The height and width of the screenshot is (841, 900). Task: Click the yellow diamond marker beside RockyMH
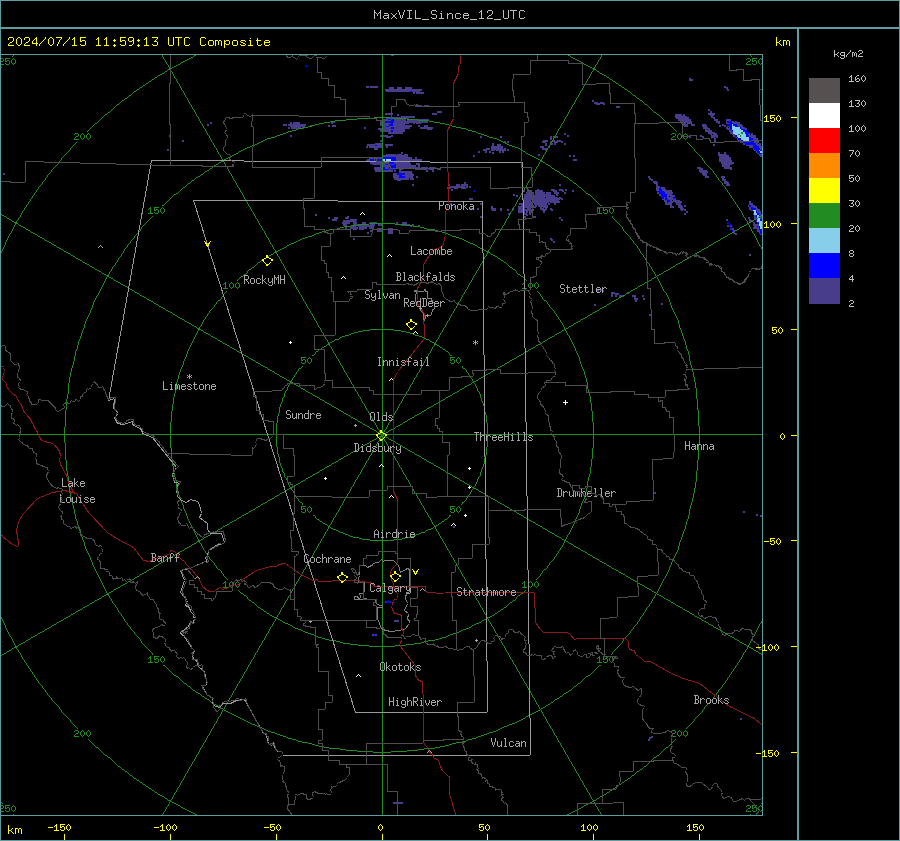tap(267, 261)
